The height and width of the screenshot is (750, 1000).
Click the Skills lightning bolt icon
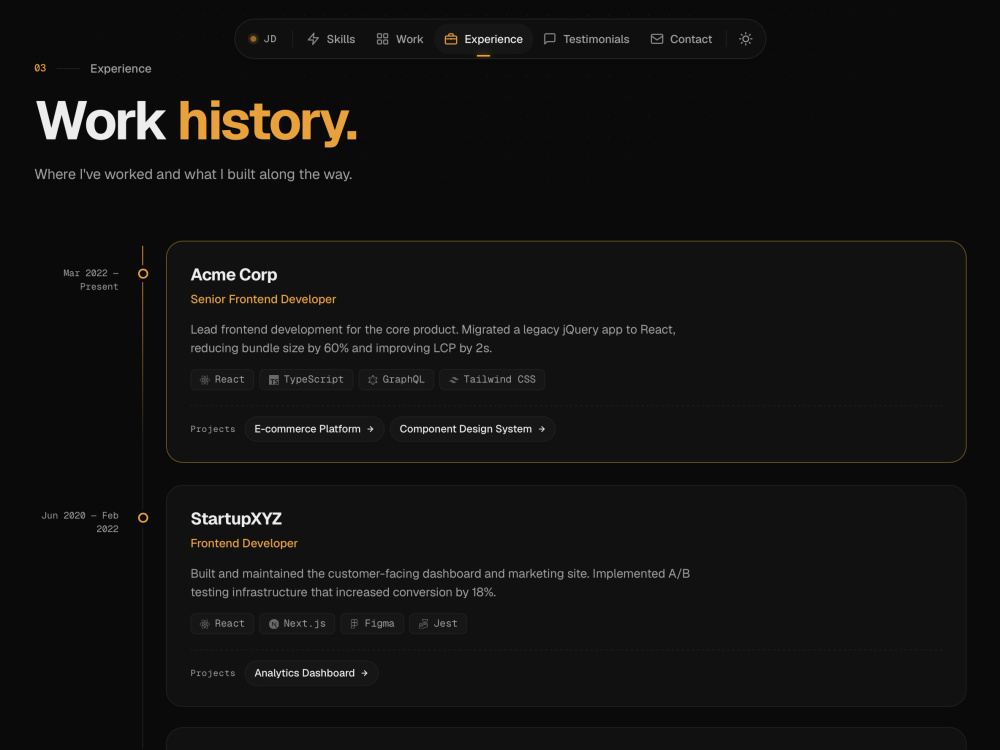tap(313, 39)
